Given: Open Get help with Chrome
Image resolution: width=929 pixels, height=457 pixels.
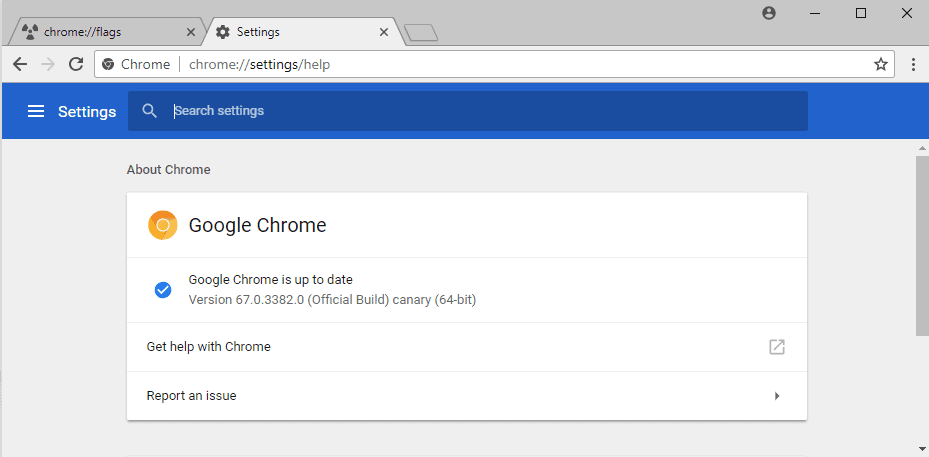Looking at the screenshot, I should pyautogui.click(x=467, y=347).
